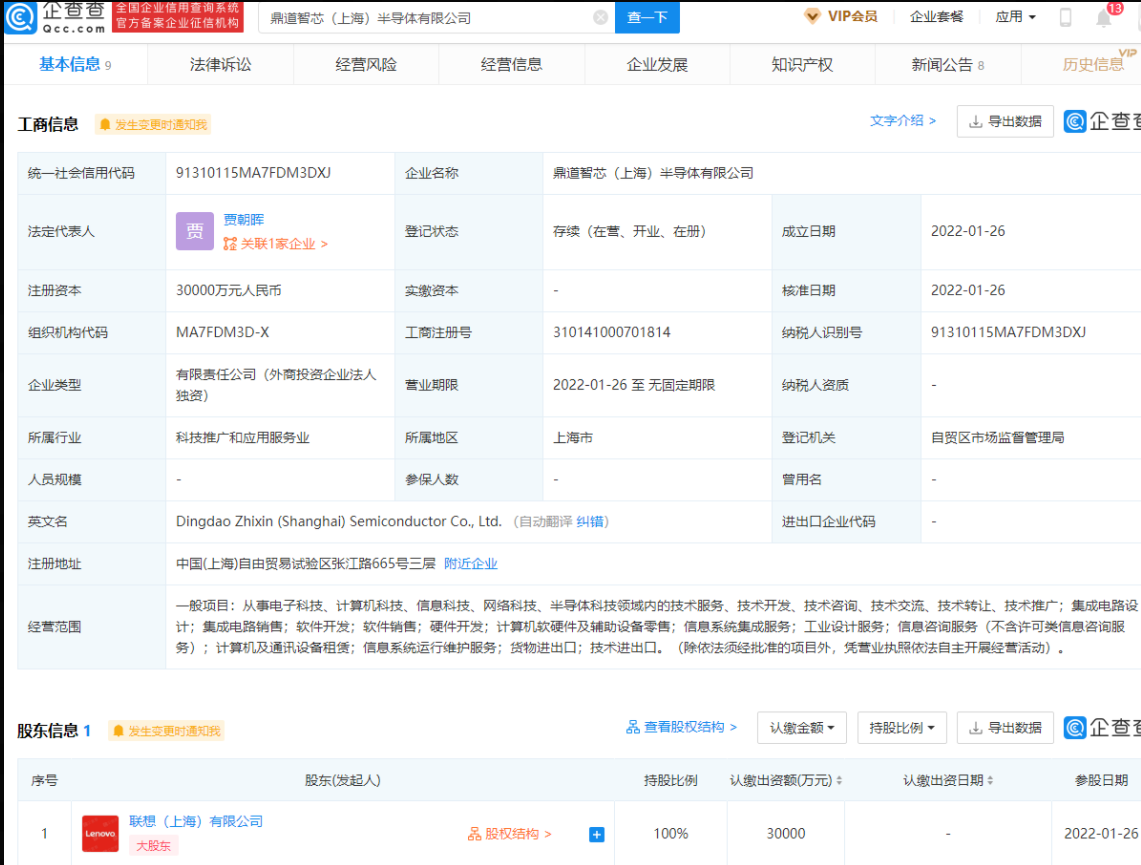
Task: Click the Qcc.com logo icon
Action: click(x=20, y=17)
